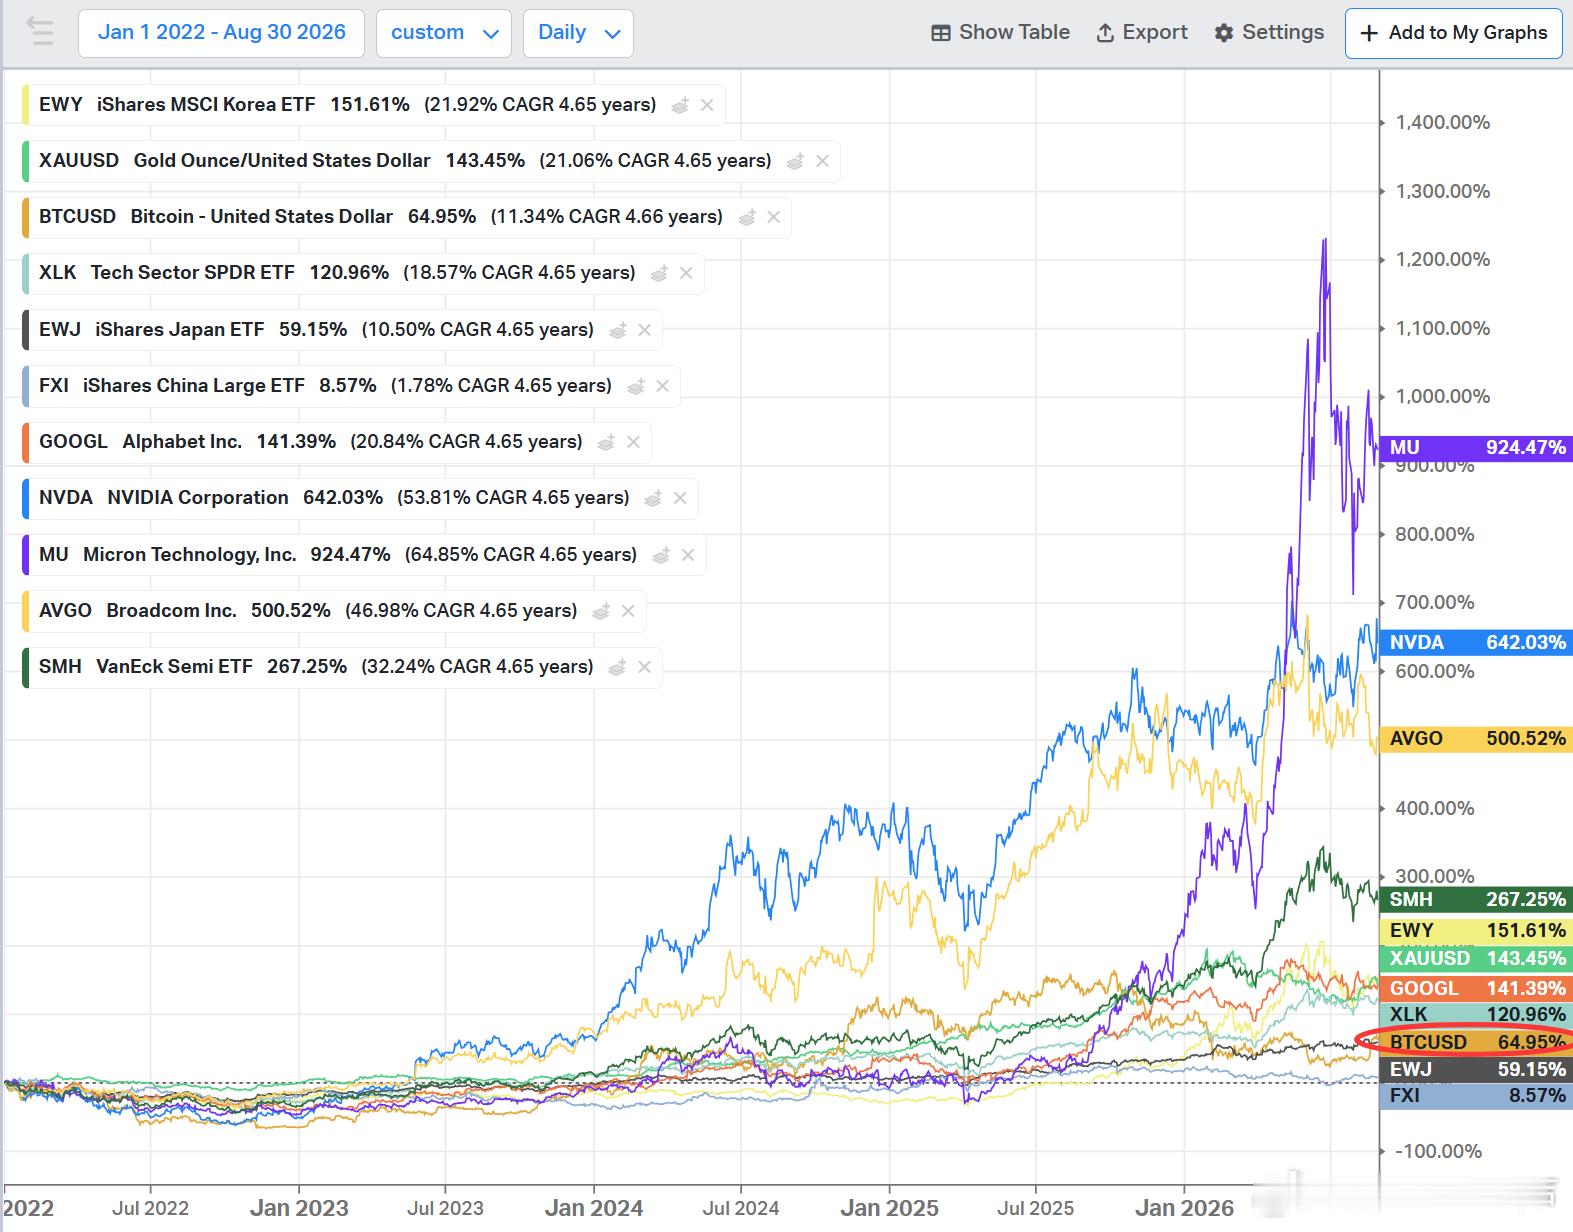Viewport: 1573px width, 1232px height.
Task: Remove NVDA NVIDIA Corporation from the chart
Action: point(680,498)
